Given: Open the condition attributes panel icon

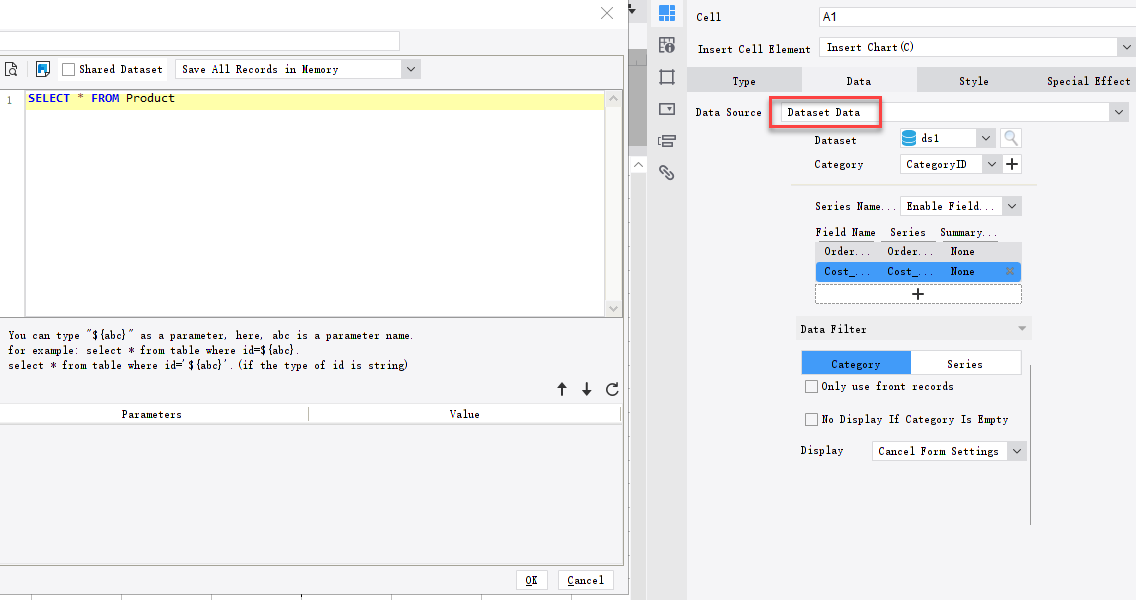Looking at the screenshot, I should (667, 141).
